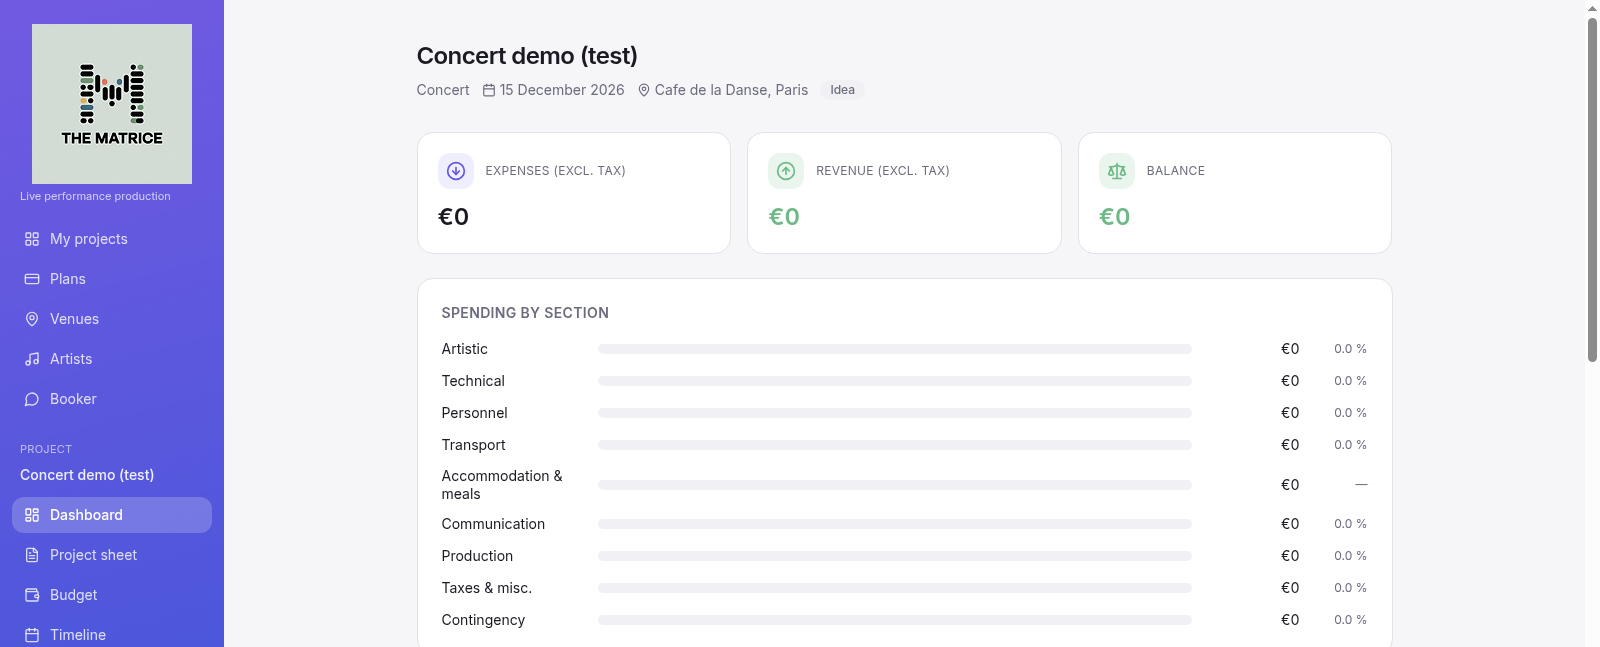This screenshot has height=647, width=1600.
Task: Click the Balance scales icon
Action: point(1117,171)
